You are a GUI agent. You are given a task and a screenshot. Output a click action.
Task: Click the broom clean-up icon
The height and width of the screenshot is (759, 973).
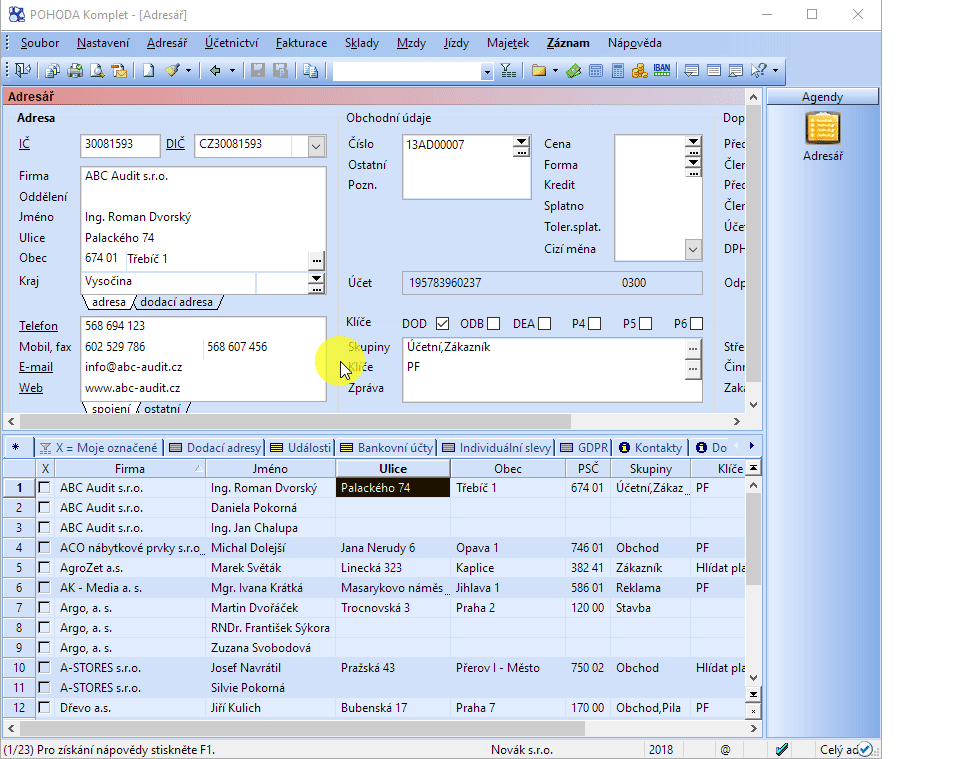point(172,71)
